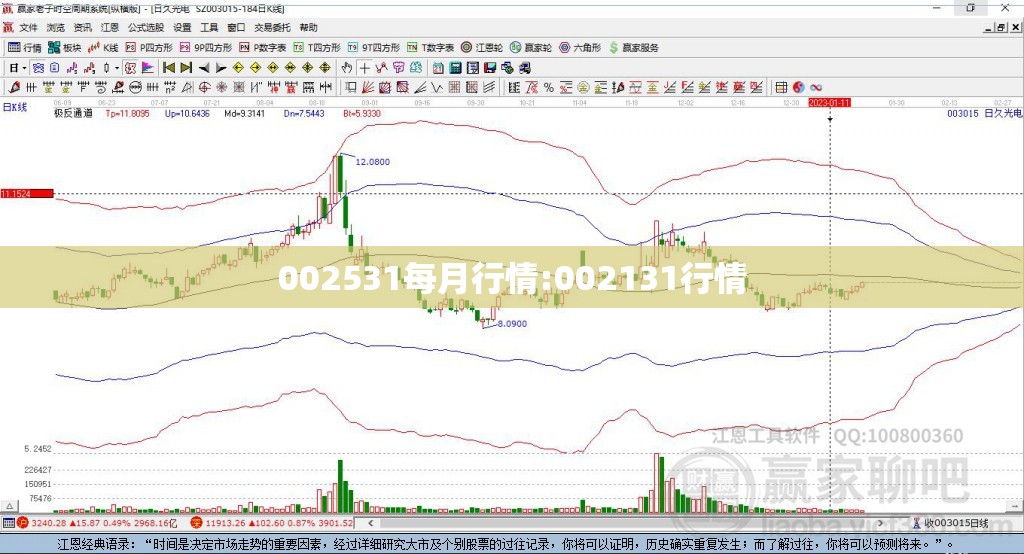Image resolution: width=1024 pixels, height=554 pixels.
Task: Click the 2023-01-11 date marker
Action: 829,103
